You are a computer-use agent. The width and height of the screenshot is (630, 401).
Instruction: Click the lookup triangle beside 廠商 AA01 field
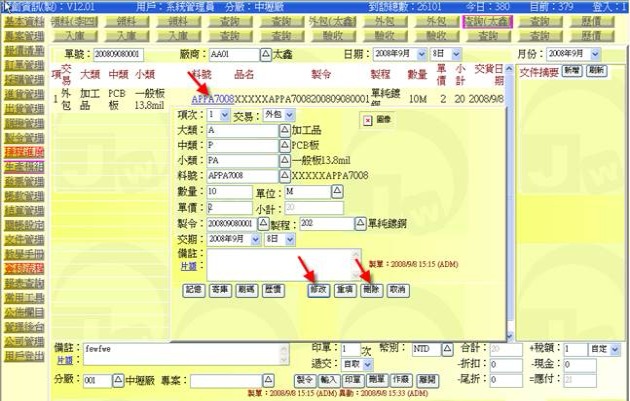(265, 53)
